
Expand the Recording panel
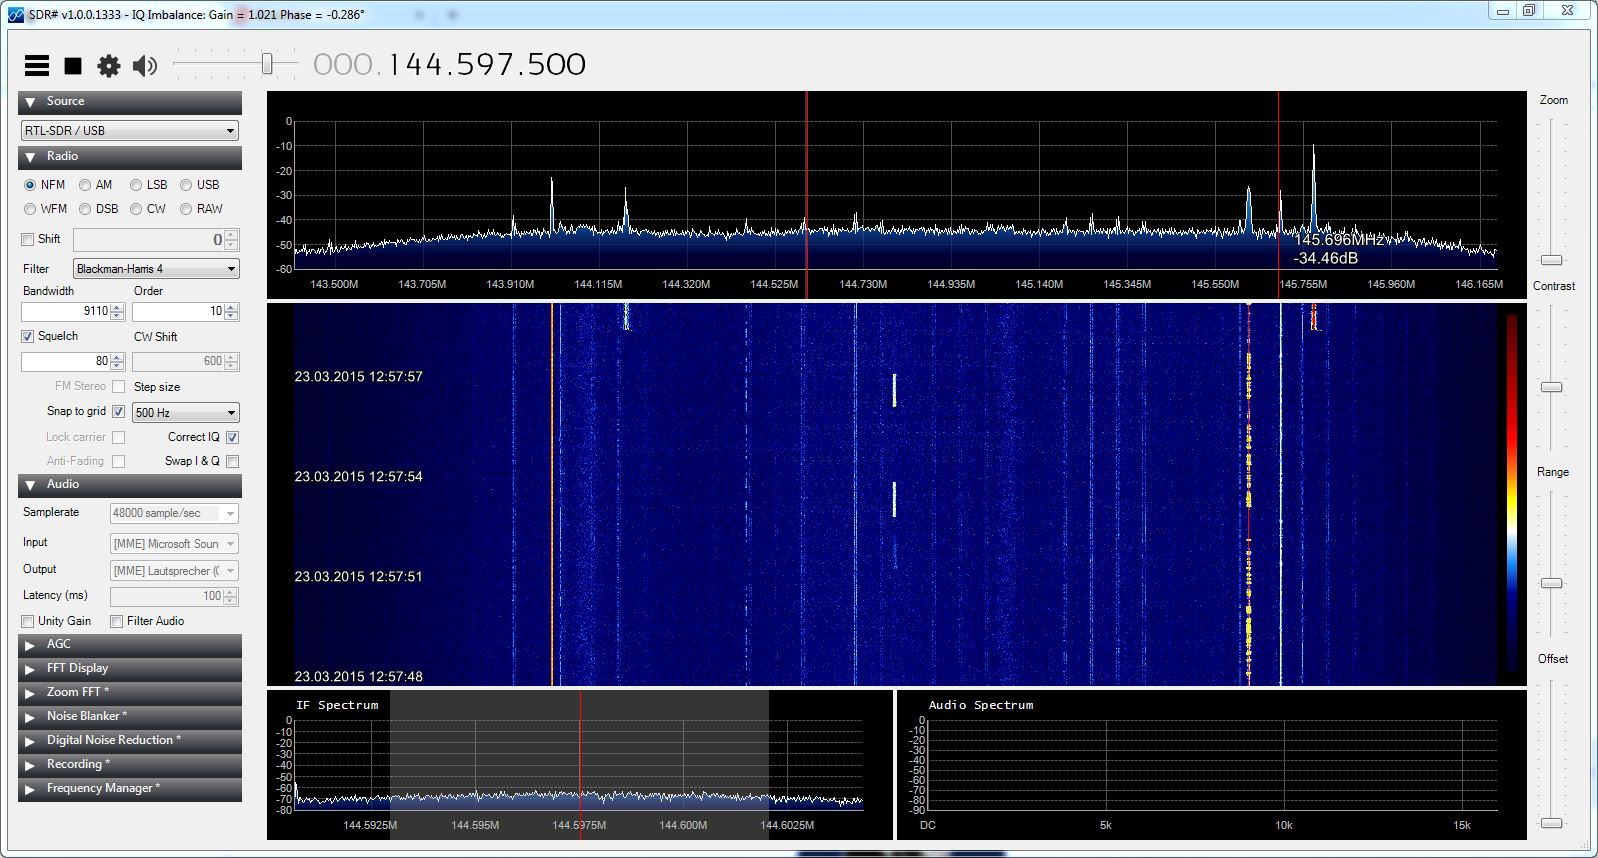click(130, 765)
